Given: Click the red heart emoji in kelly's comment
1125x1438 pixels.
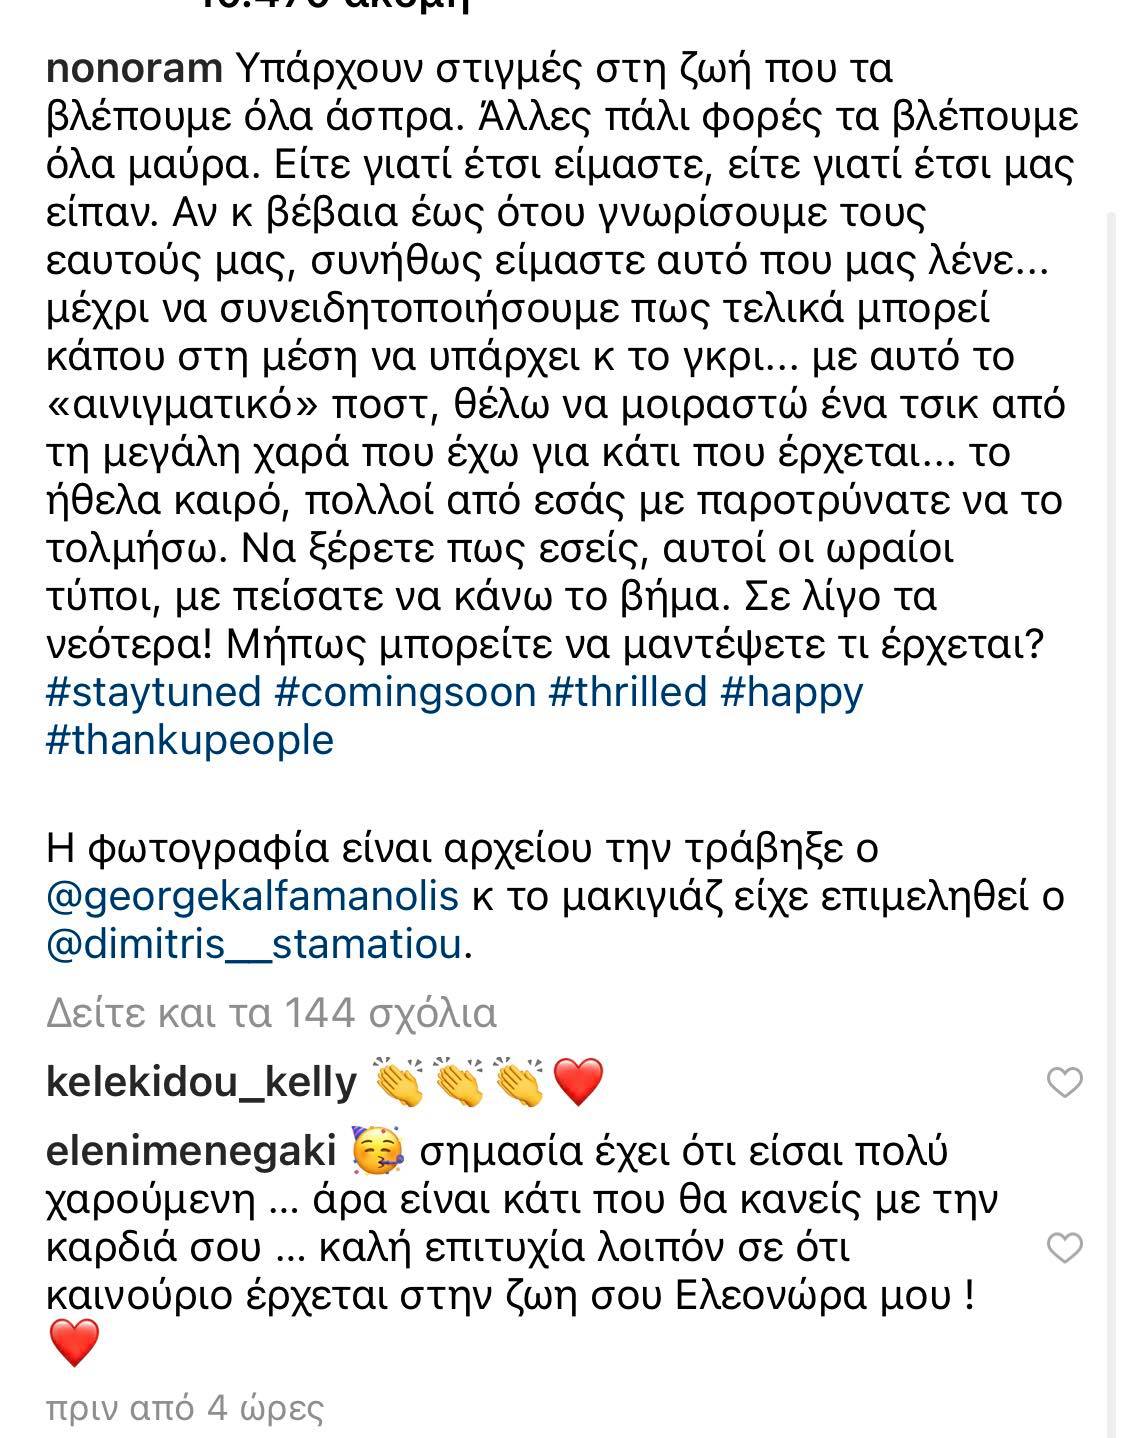Looking at the screenshot, I should point(578,1083).
